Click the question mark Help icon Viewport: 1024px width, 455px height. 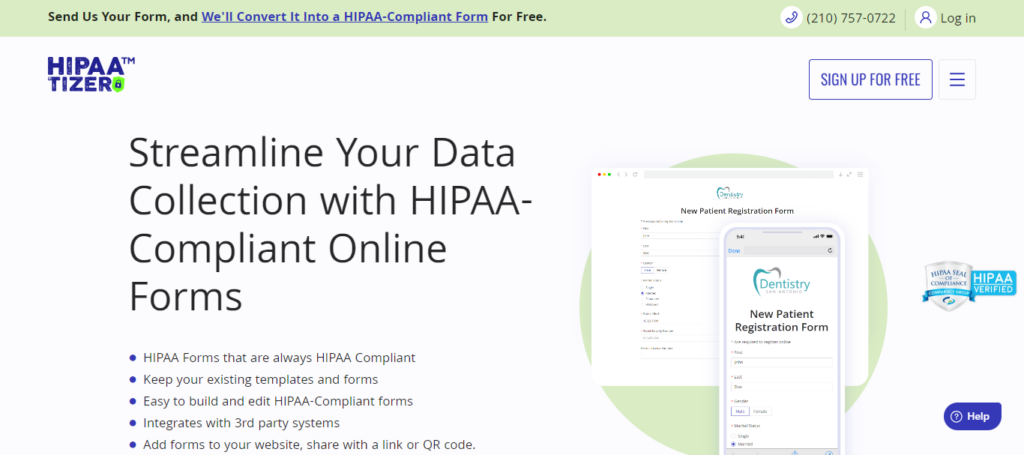(x=956, y=416)
